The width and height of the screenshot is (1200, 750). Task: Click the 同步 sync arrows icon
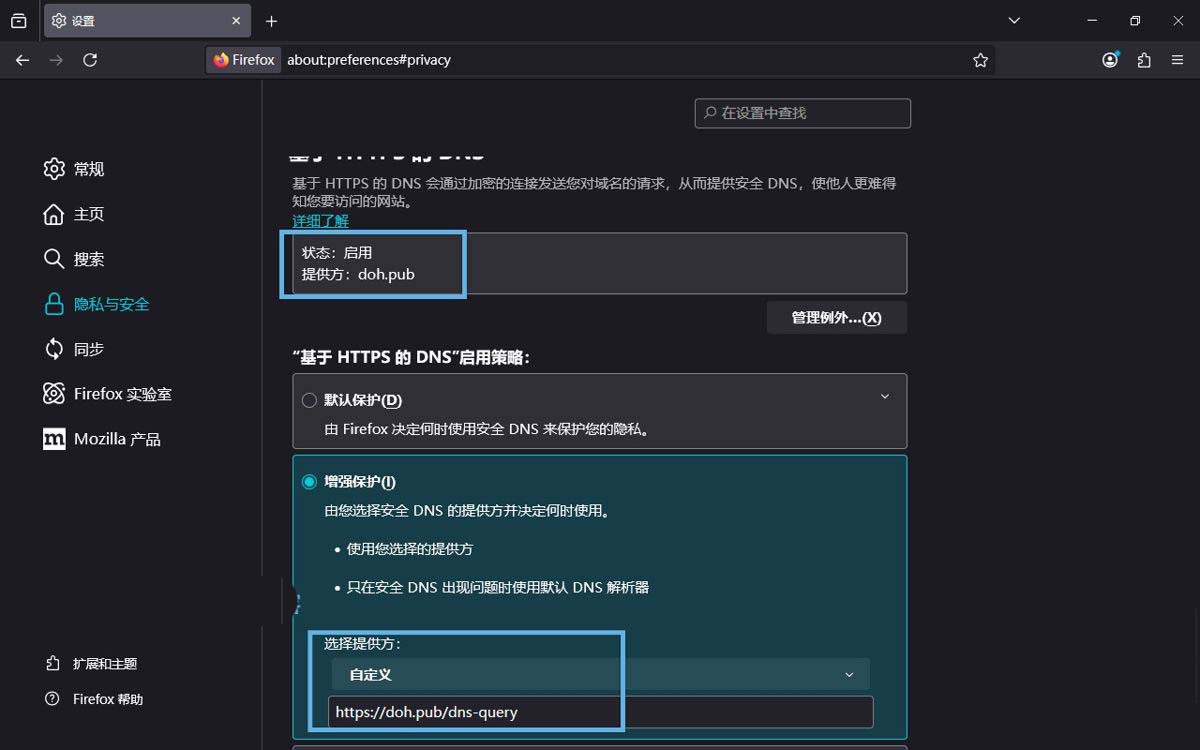[x=54, y=349]
